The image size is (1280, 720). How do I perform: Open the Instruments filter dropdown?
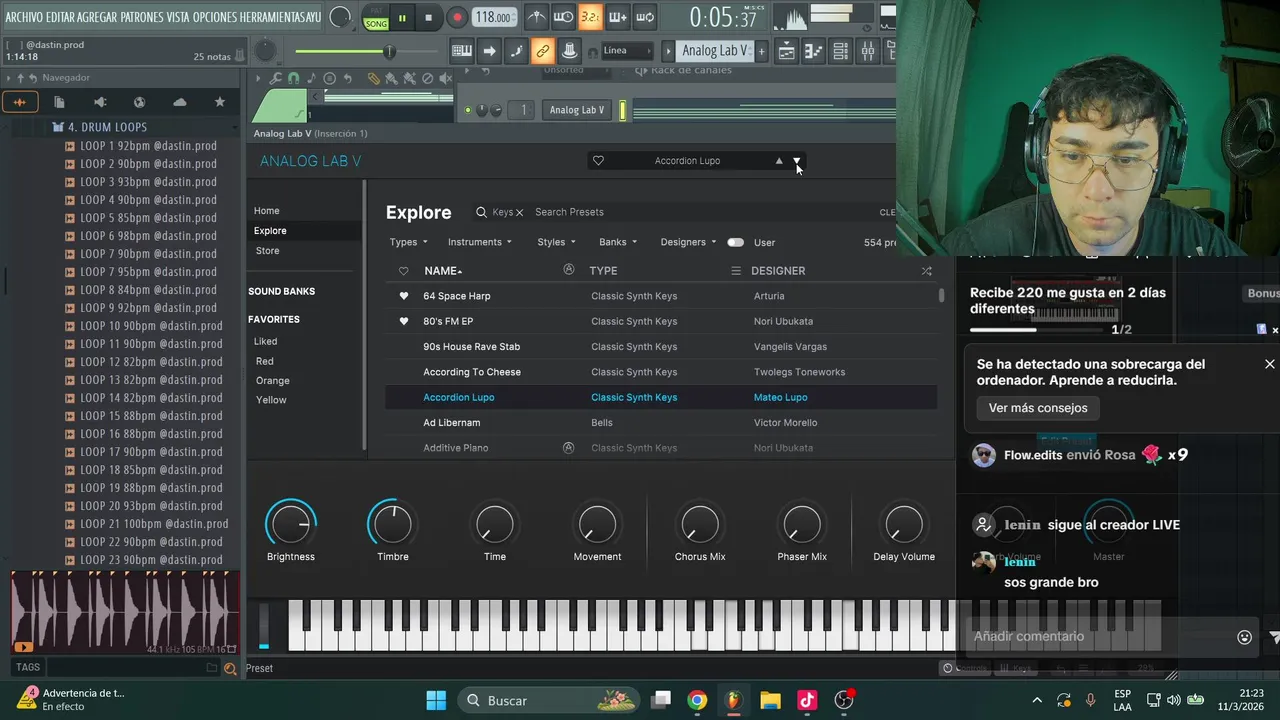[480, 242]
